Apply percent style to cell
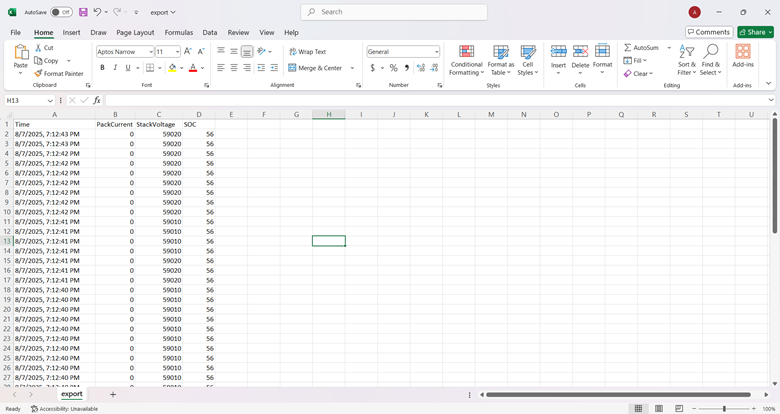The image size is (780, 414). coord(393,68)
